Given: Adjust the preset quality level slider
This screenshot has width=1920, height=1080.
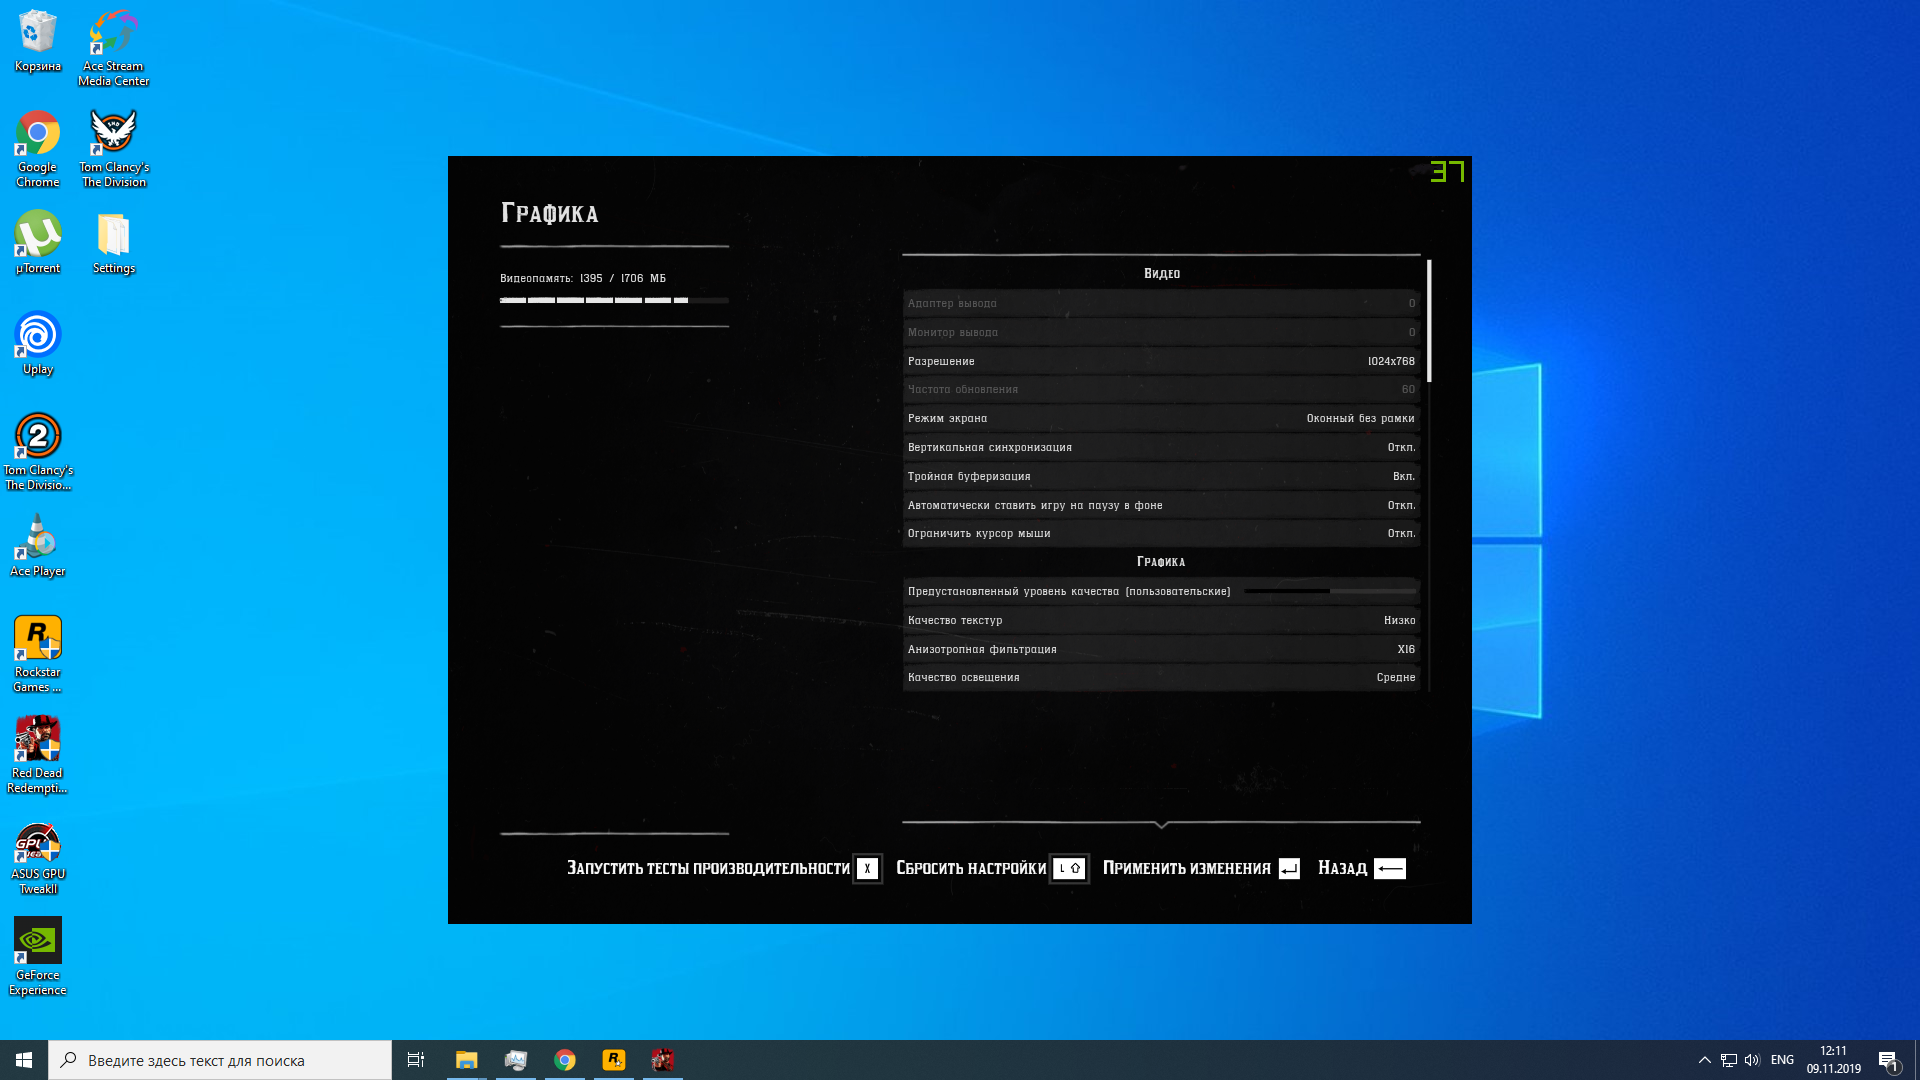Looking at the screenshot, I should (1329, 592).
